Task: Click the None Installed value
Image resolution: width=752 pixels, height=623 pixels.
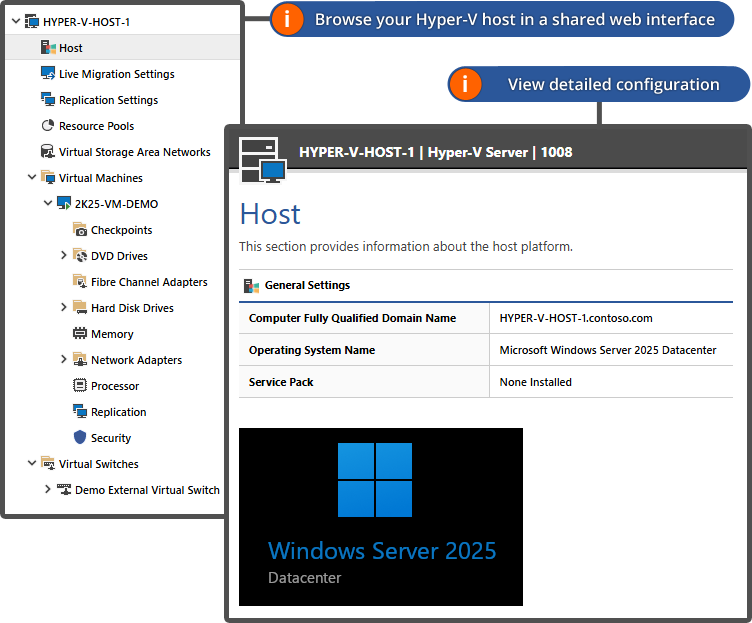Action: 536,382
